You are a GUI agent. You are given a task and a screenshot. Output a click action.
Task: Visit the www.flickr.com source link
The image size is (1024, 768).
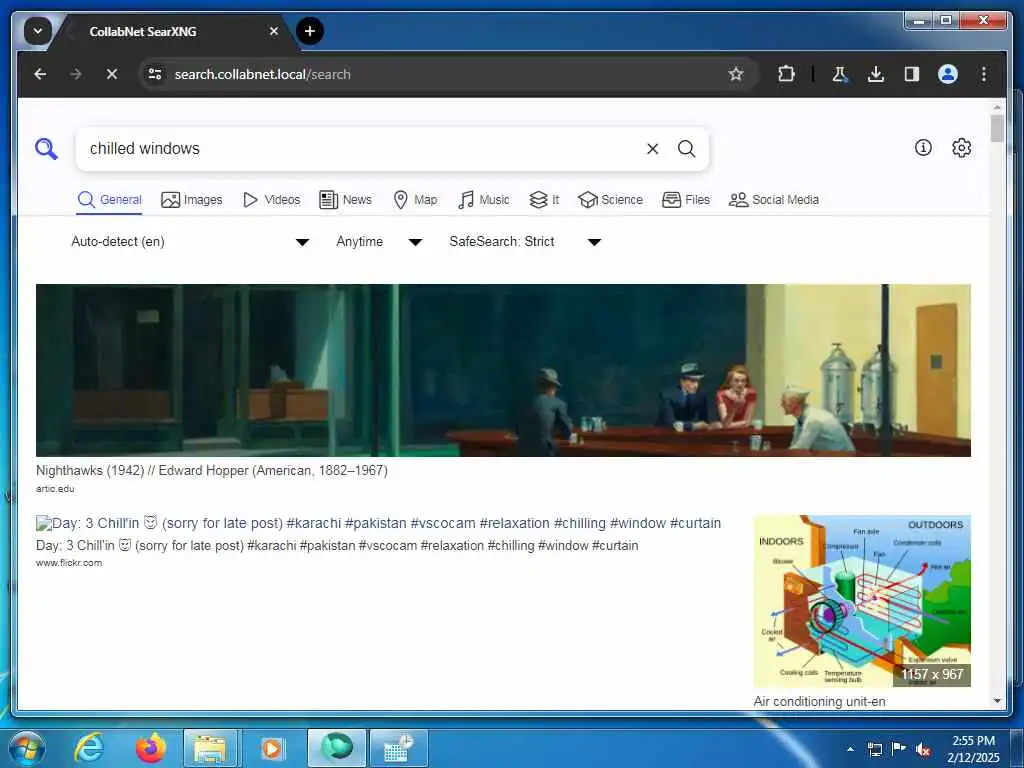click(x=69, y=563)
